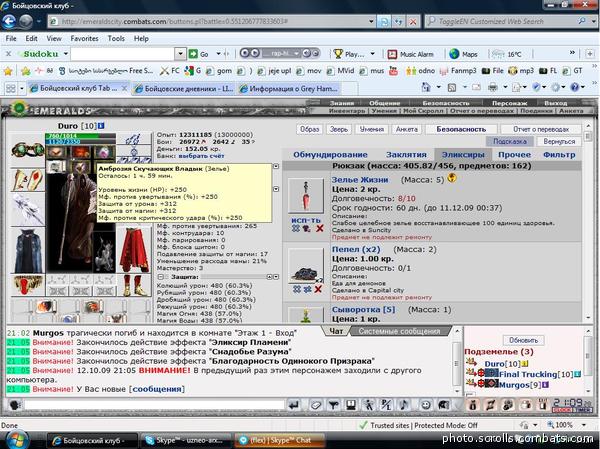Click the helmet icon in chat bar

point(443,405)
